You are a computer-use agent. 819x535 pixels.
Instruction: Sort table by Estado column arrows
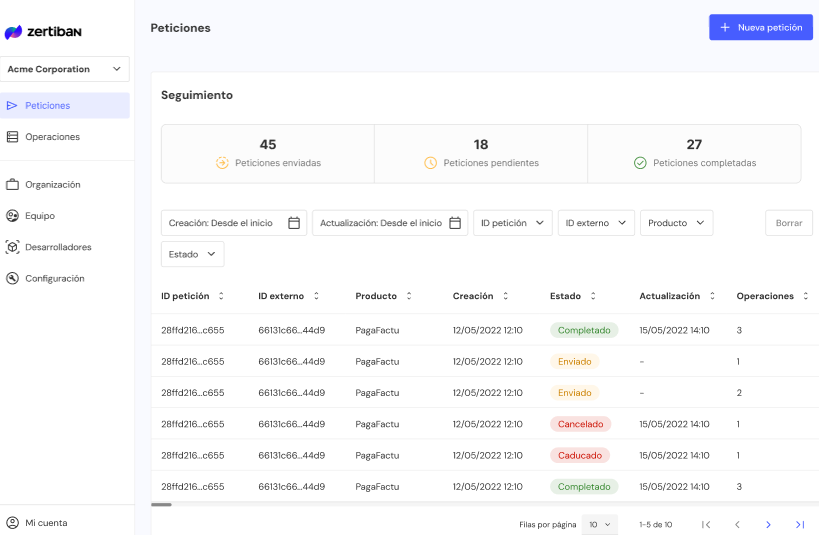(593, 296)
